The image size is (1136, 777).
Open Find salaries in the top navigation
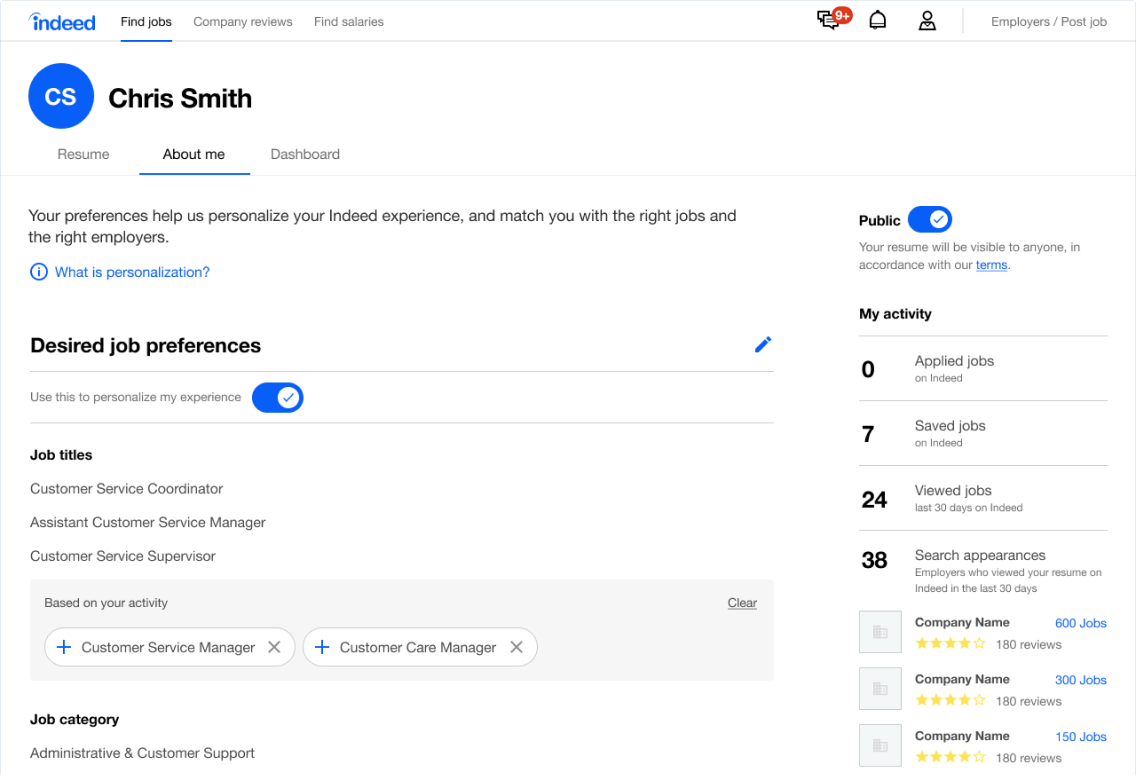point(348,21)
